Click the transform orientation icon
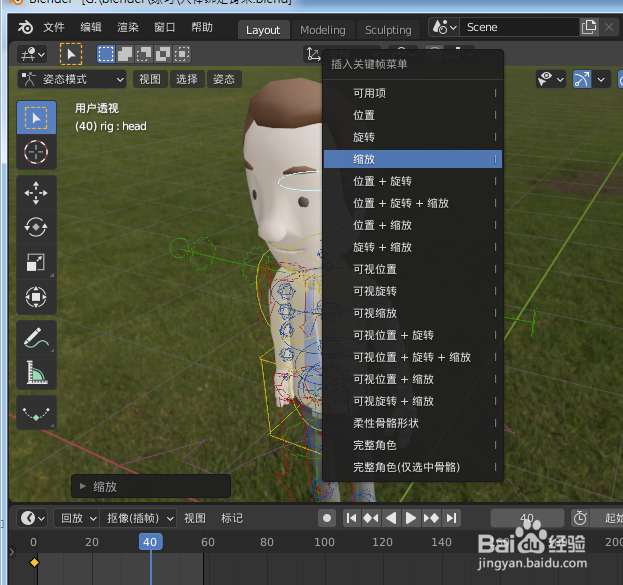Viewport: 623px width, 585px height. pyautogui.click(x=313, y=54)
